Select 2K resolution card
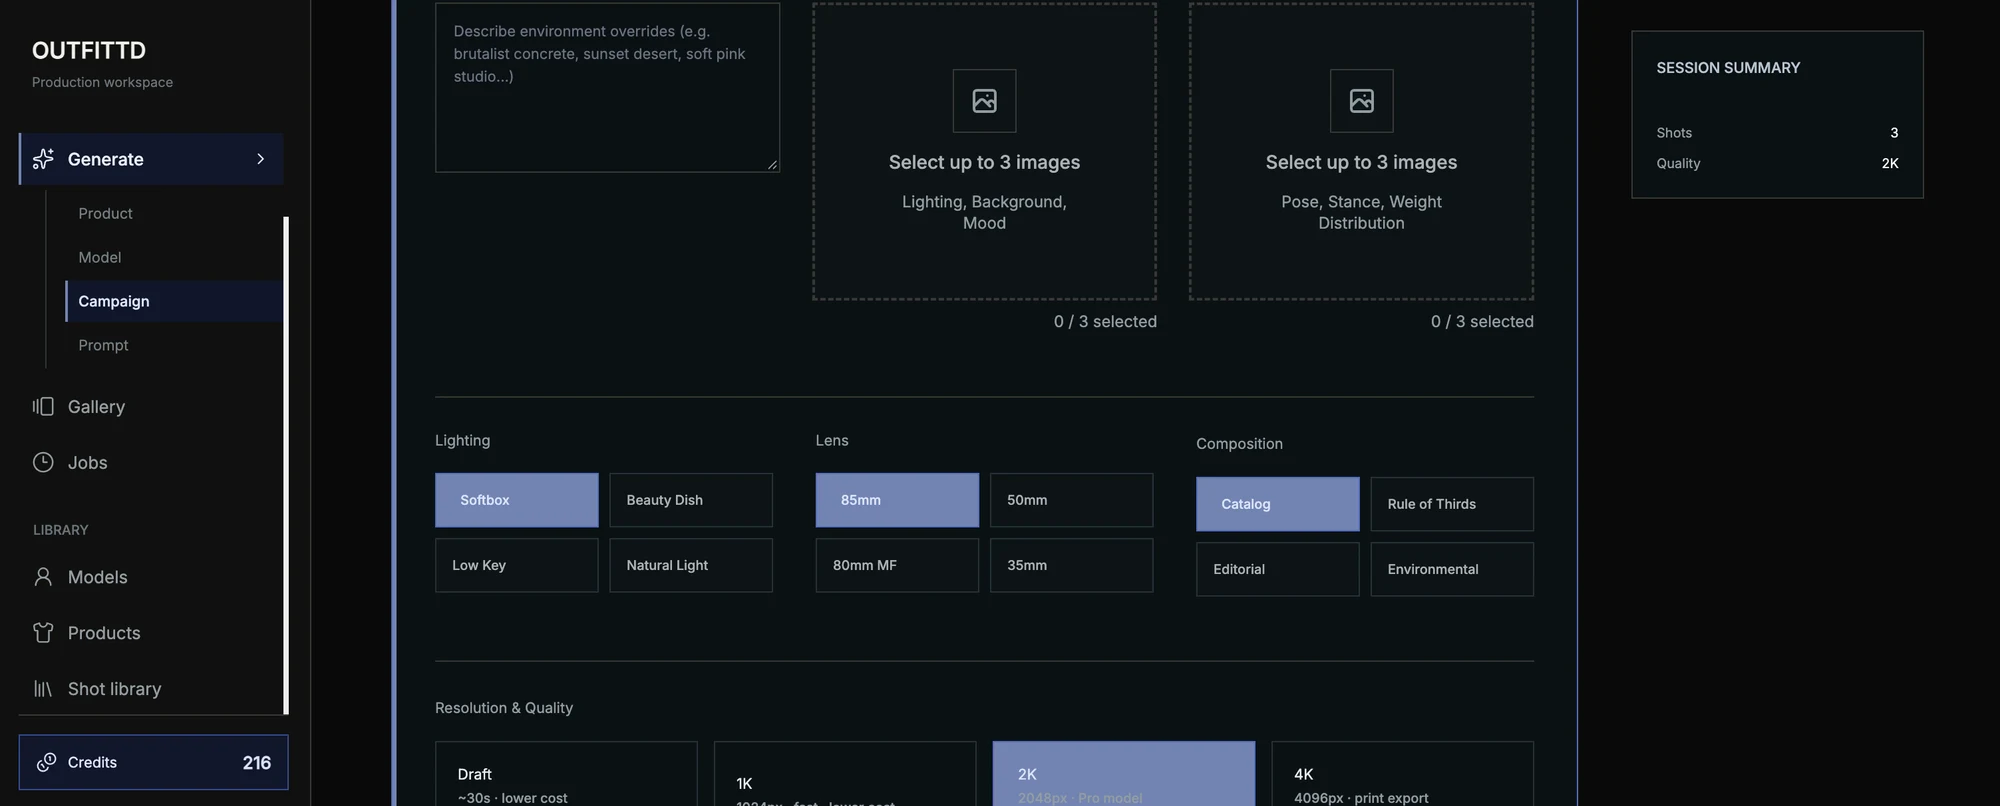This screenshot has width=2000, height=806. click(1124, 774)
